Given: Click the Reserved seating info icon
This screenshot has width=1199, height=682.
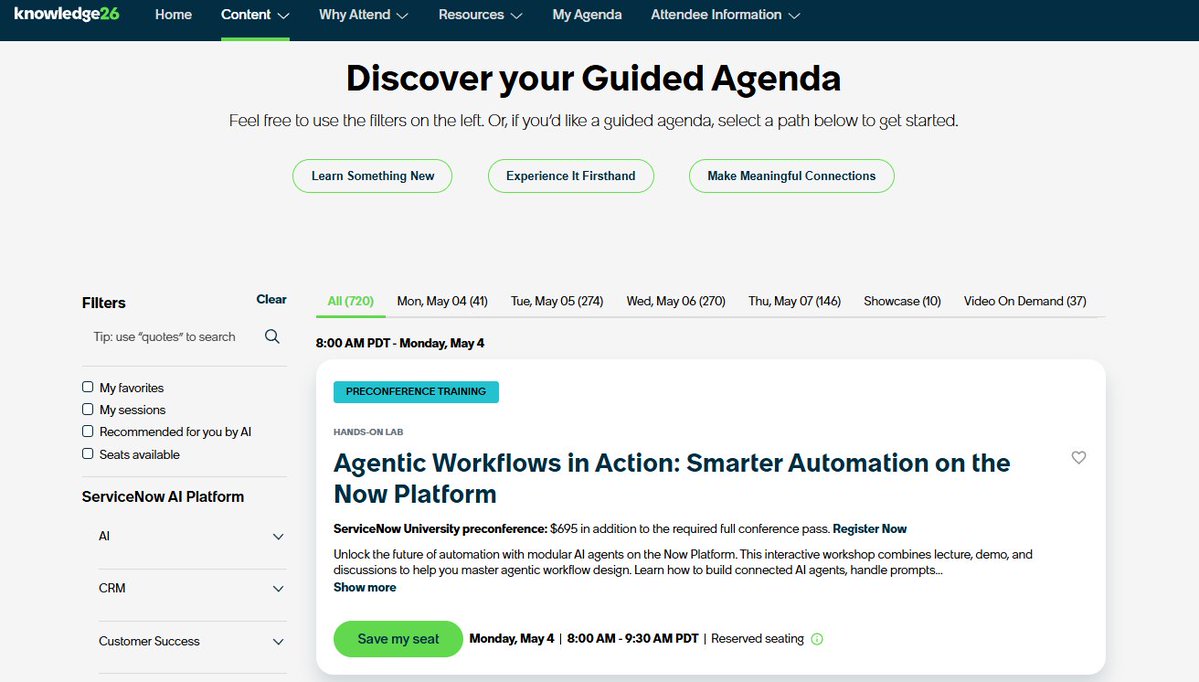Looking at the screenshot, I should [x=817, y=639].
